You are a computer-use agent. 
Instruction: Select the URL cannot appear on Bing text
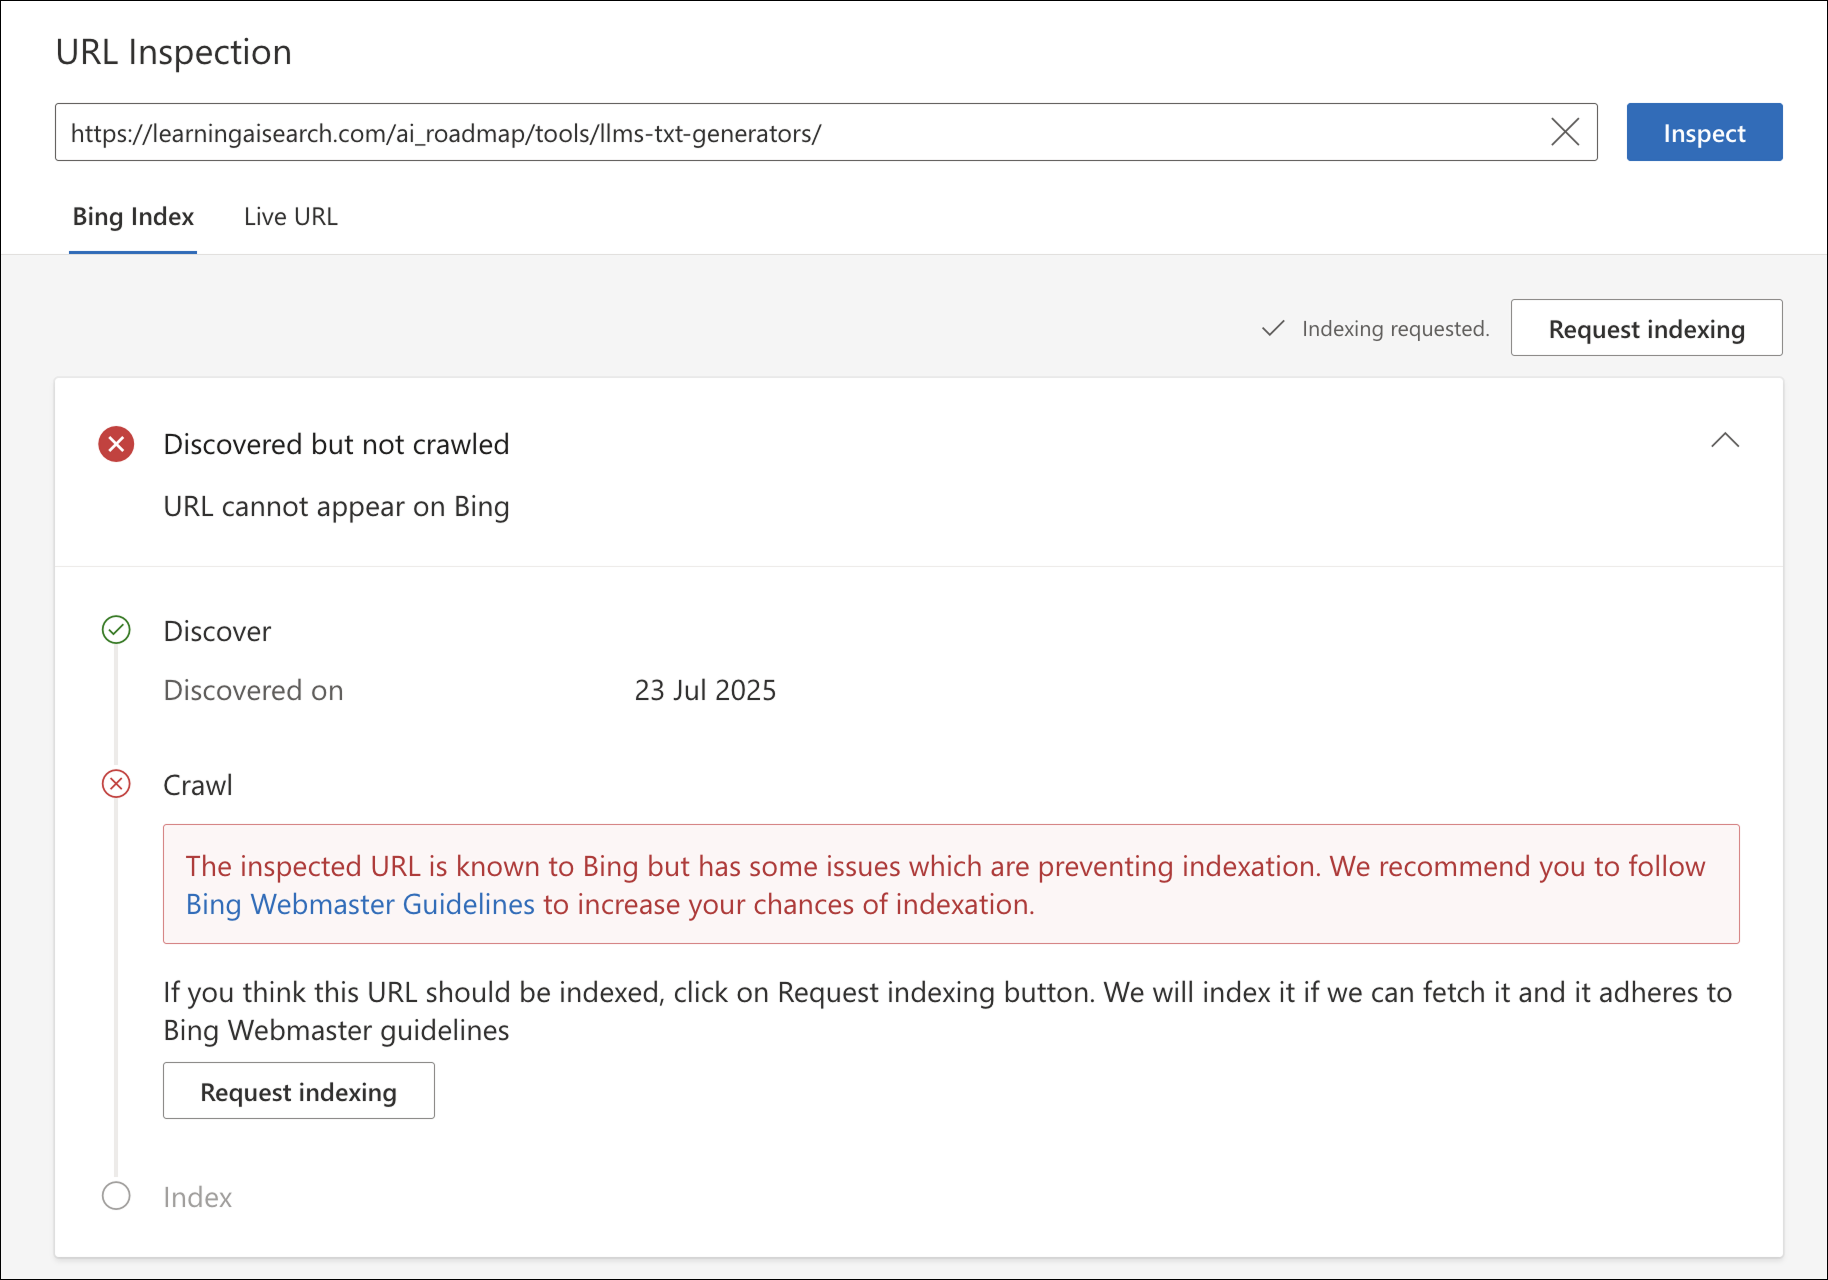pyautogui.click(x=336, y=507)
